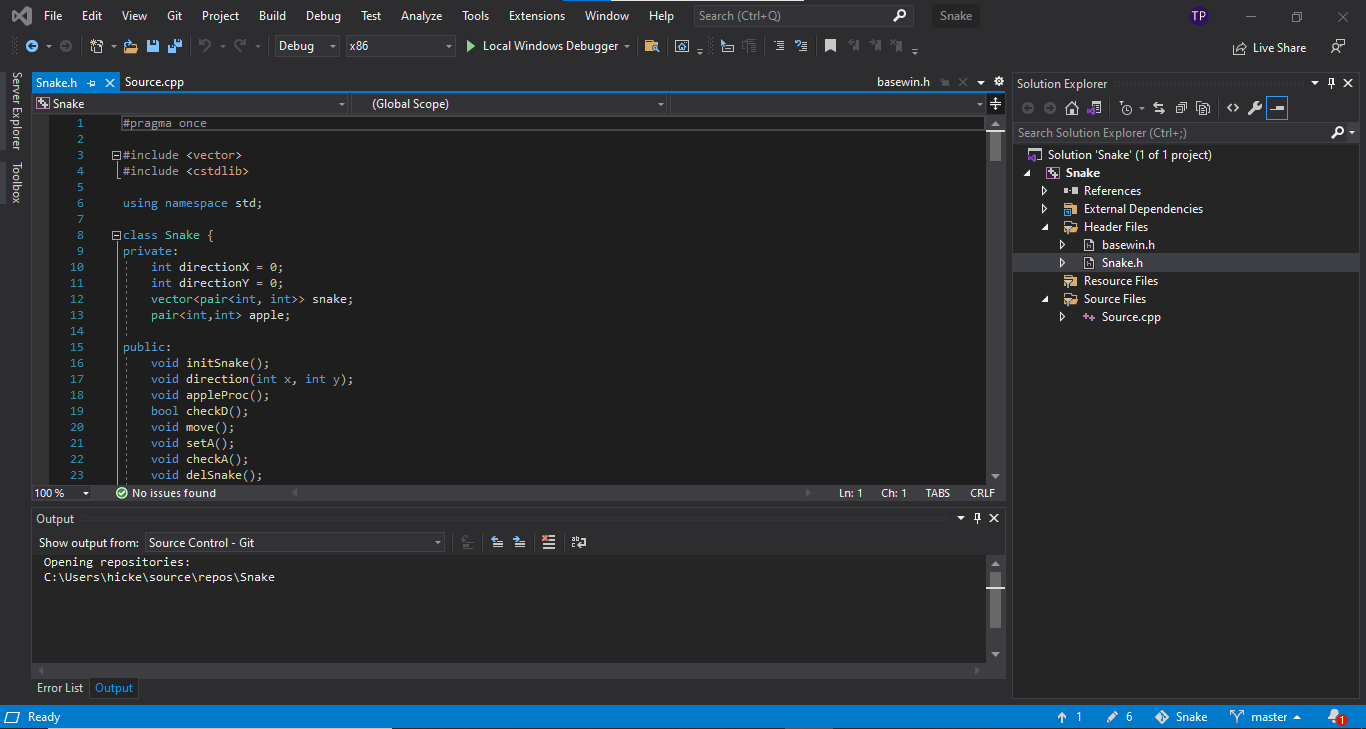This screenshot has height=729, width=1366.
Task: Click the Live Share button
Action: [x=1269, y=47]
